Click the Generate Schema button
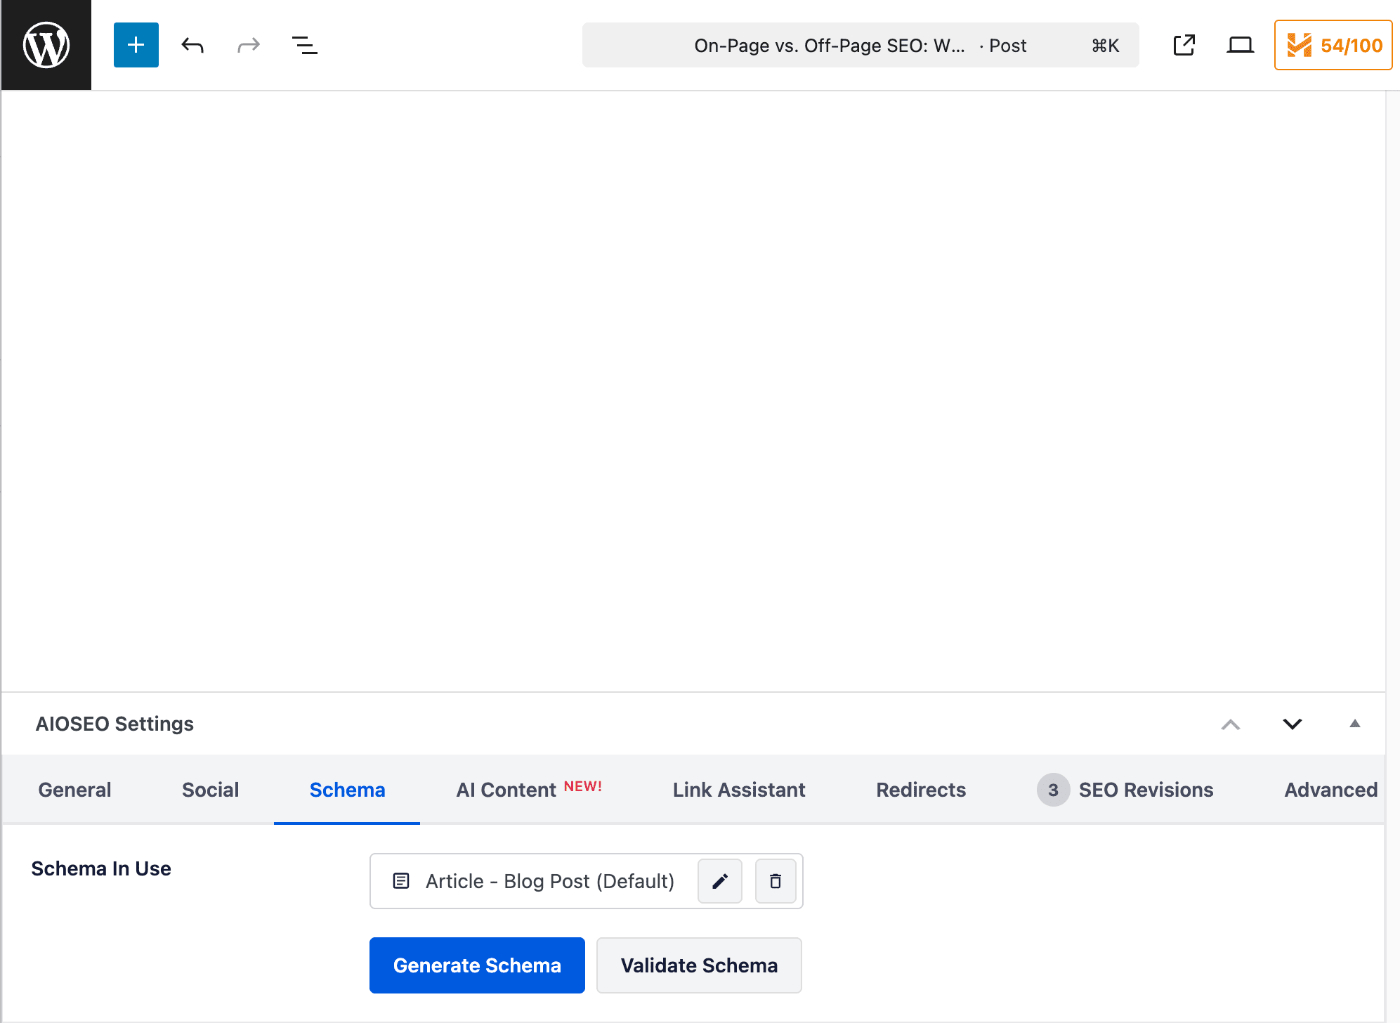1400x1023 pixels. (x=477, y=965)
